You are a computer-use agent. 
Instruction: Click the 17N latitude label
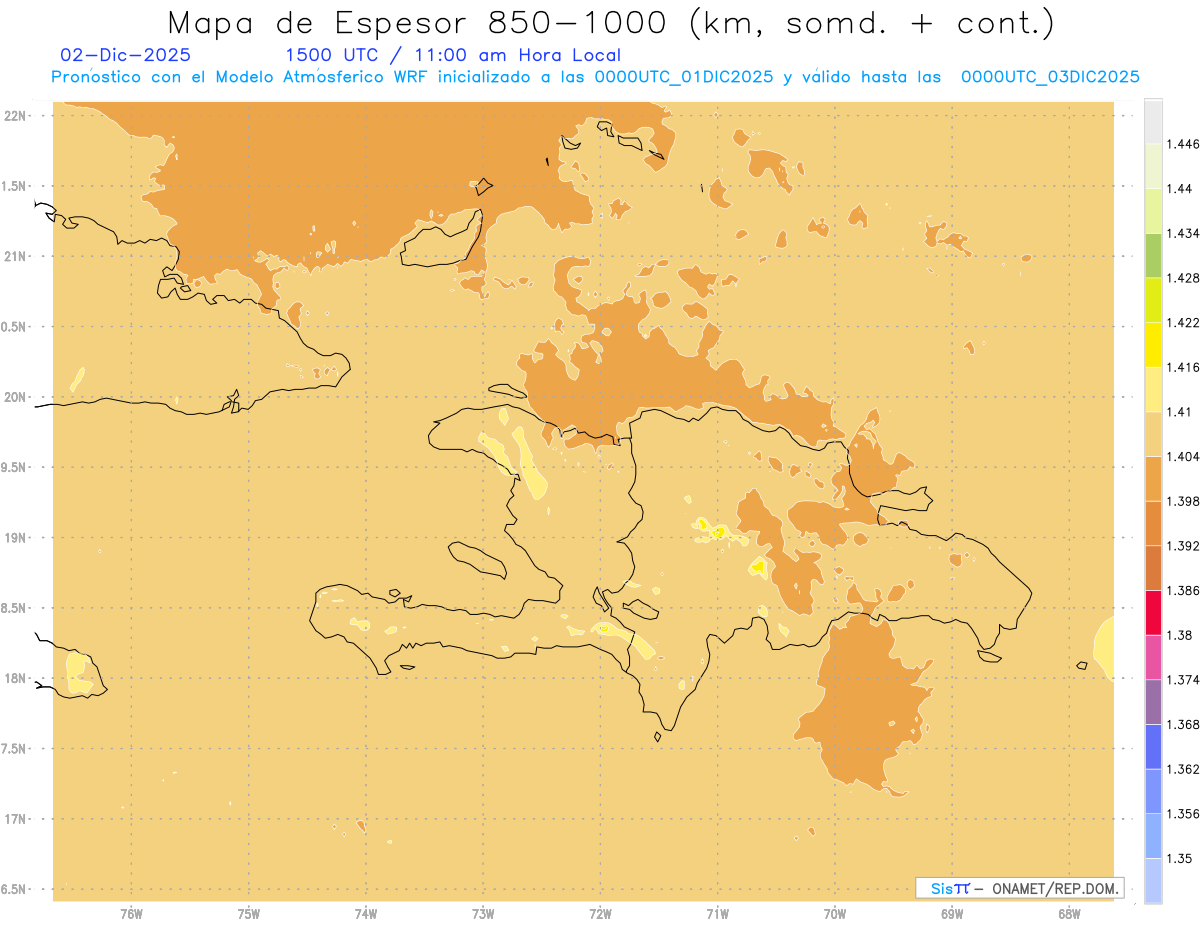(15, 819)
